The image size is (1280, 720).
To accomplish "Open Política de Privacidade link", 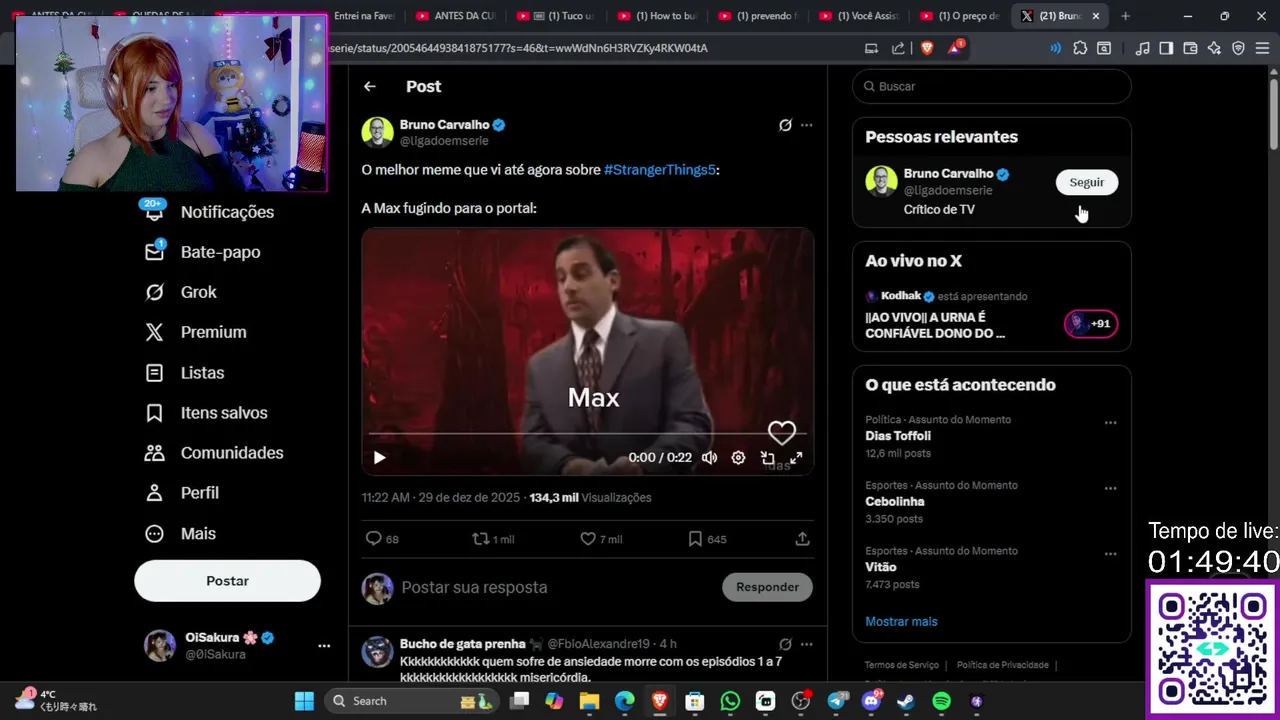I will (x=1002, y=665).
